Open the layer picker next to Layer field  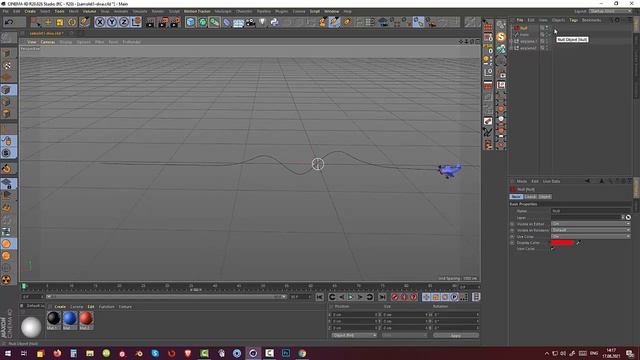(x=628, y=217)
